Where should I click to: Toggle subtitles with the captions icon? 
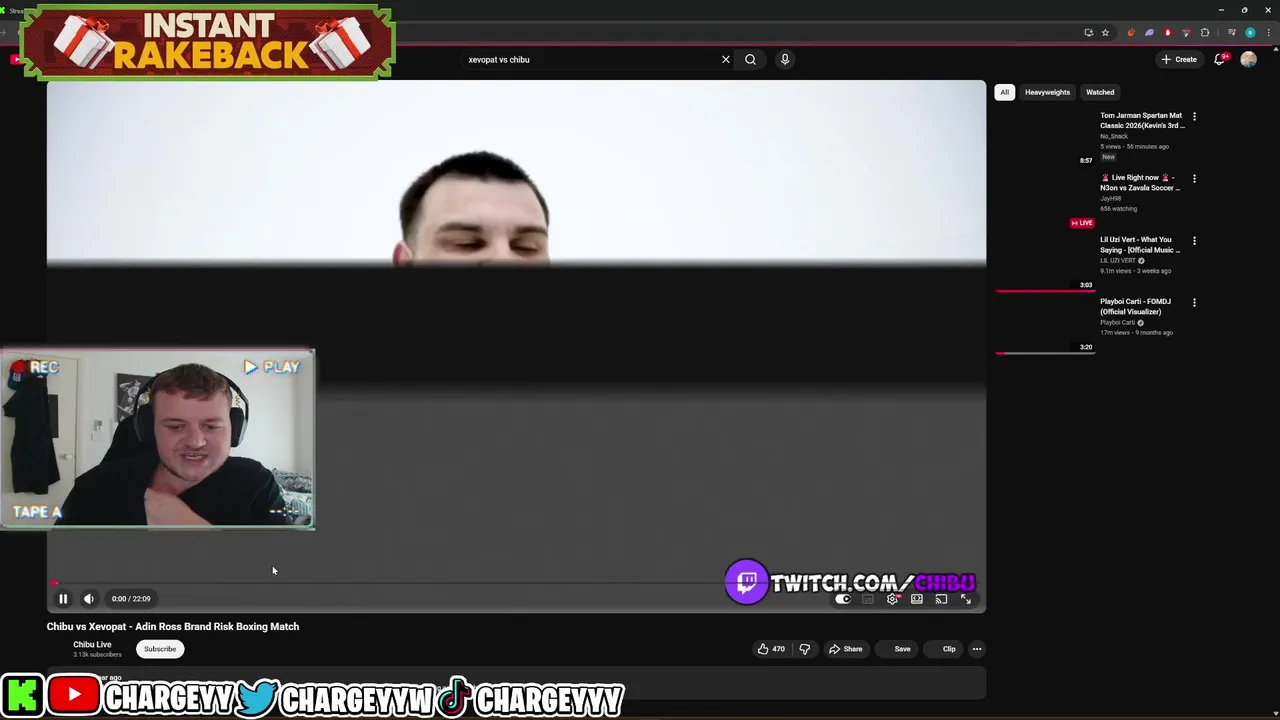(867, 599)
